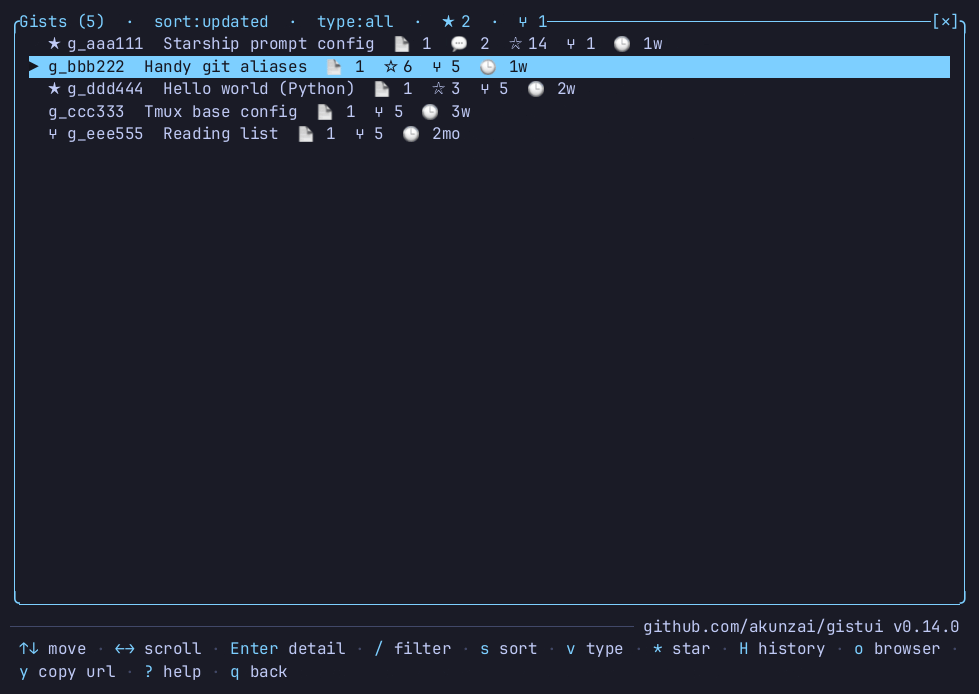Click the clock icon in g_ddd444 row
This screenshot has width=979, height=694.
click(536, 89)
